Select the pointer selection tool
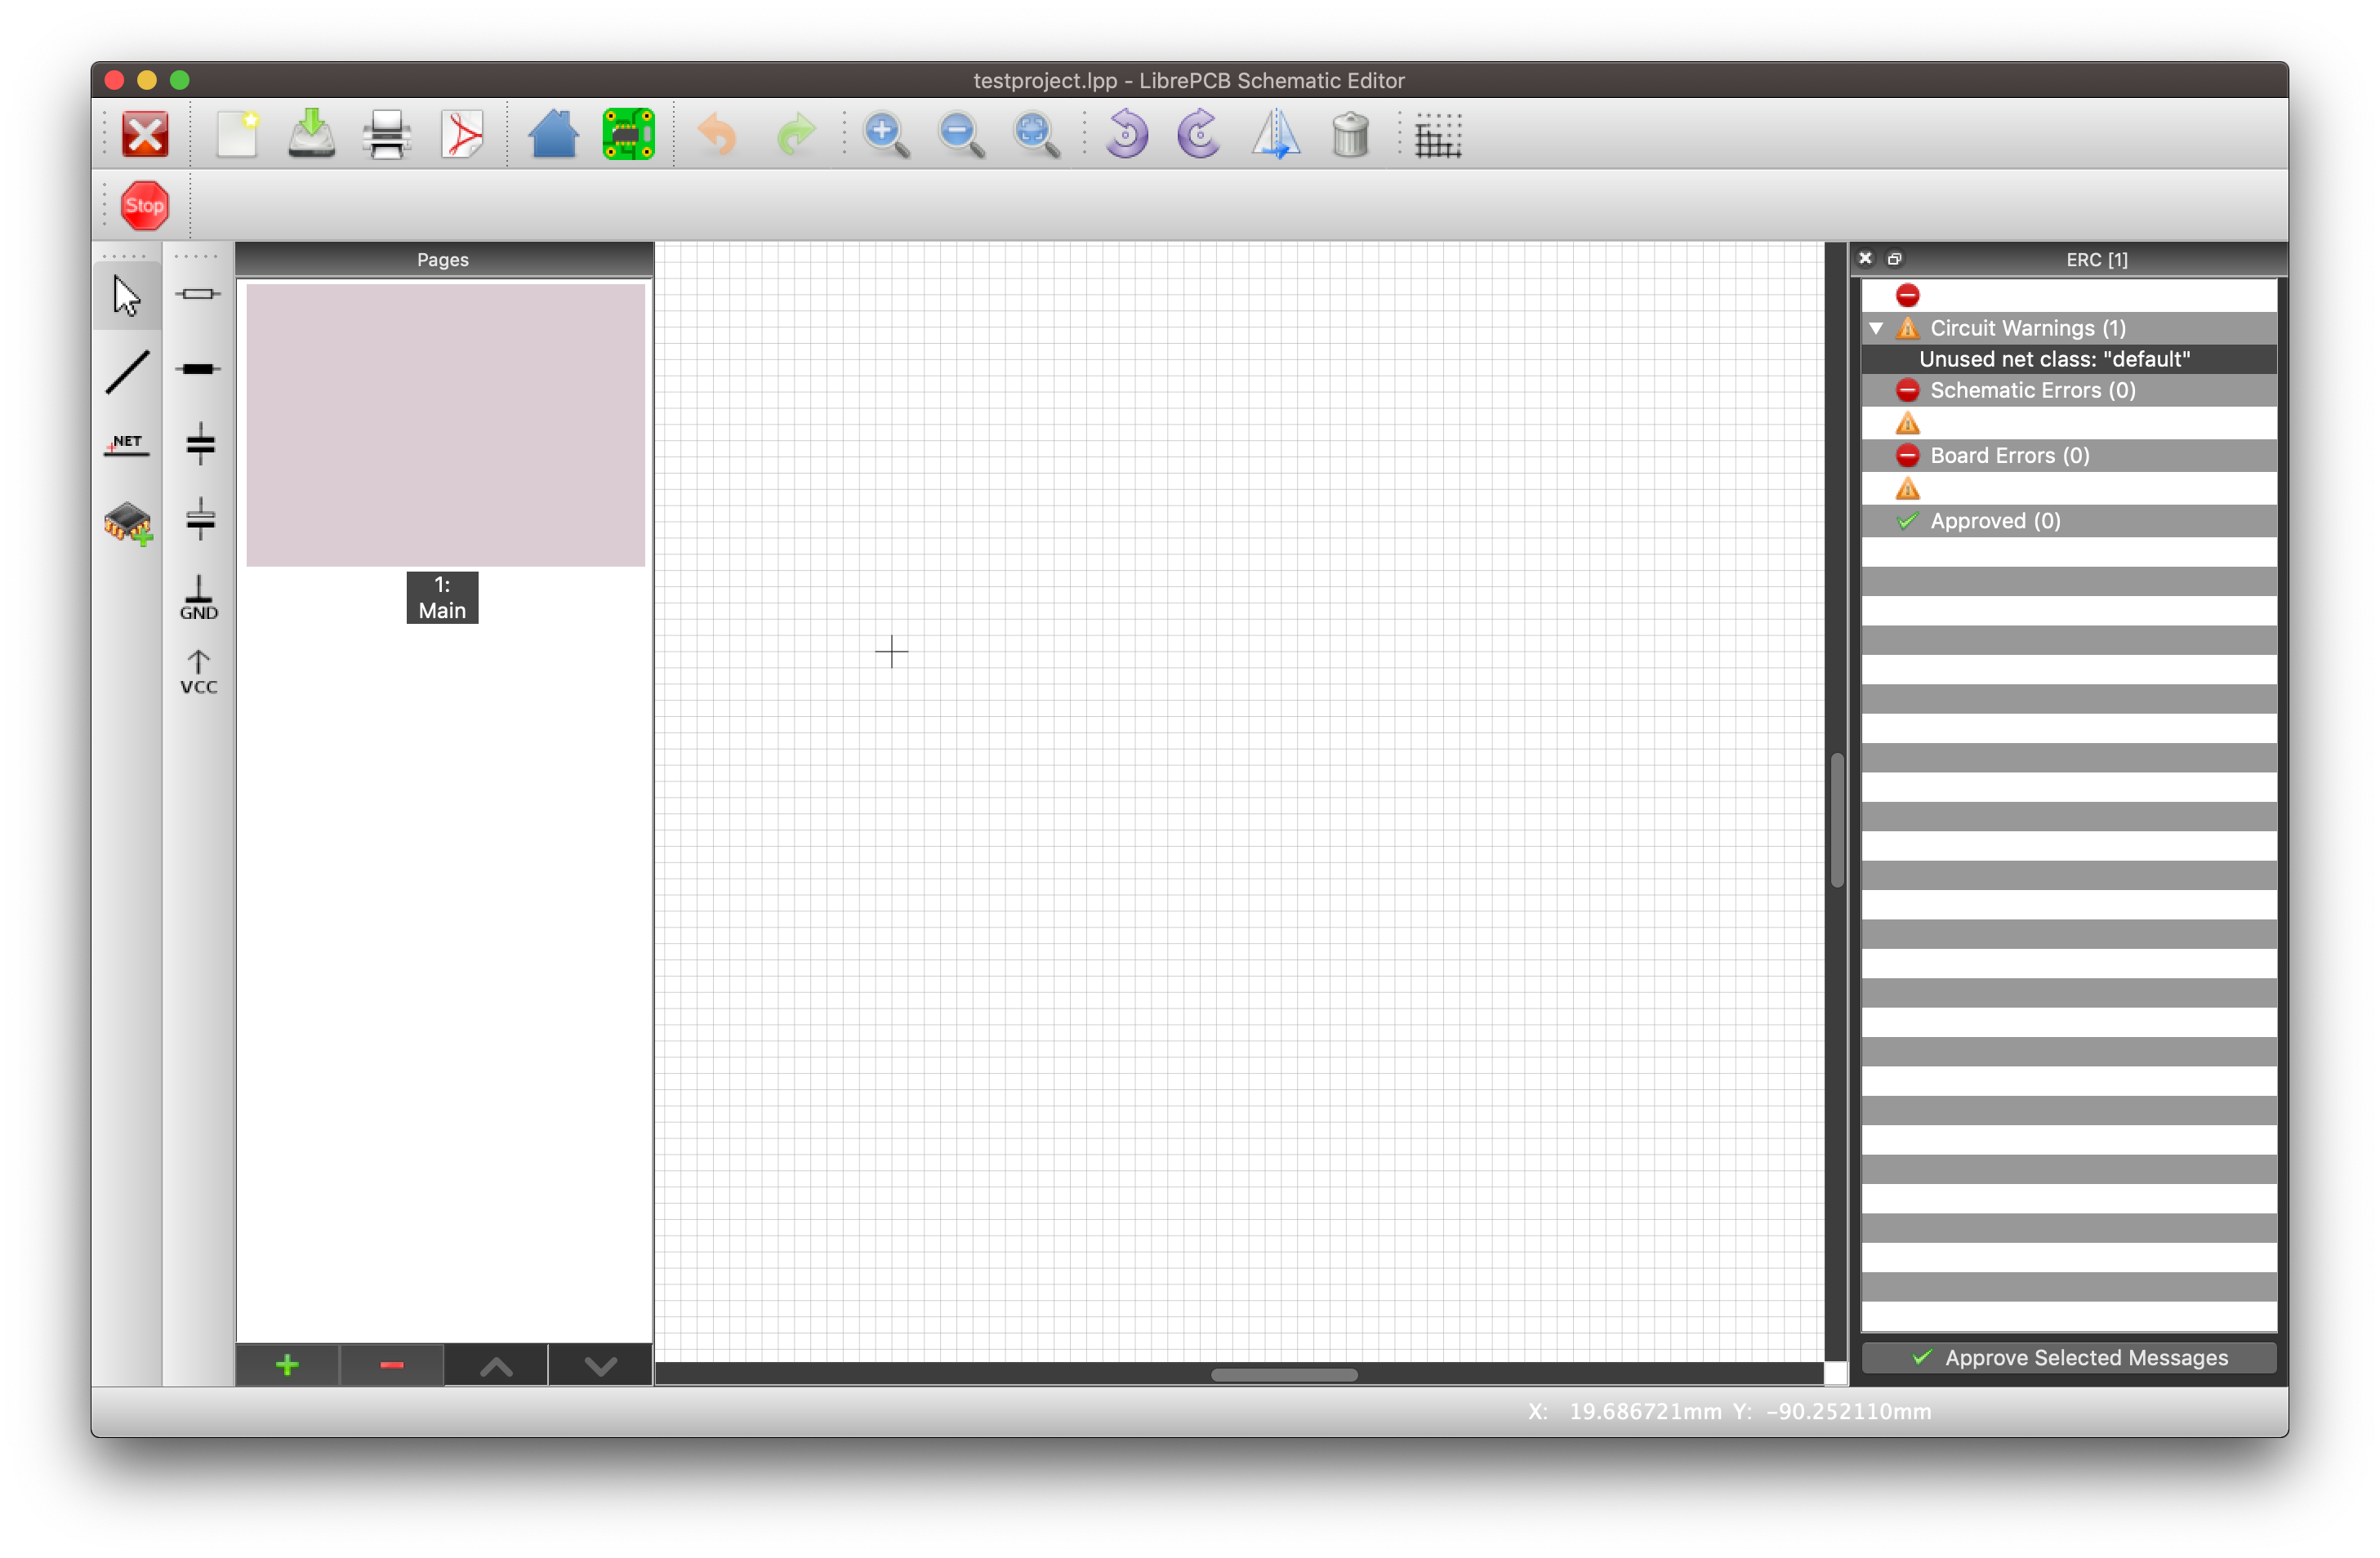This screenshot has width=2380, height=1558. pyautogui.click(x=127, y=295)
